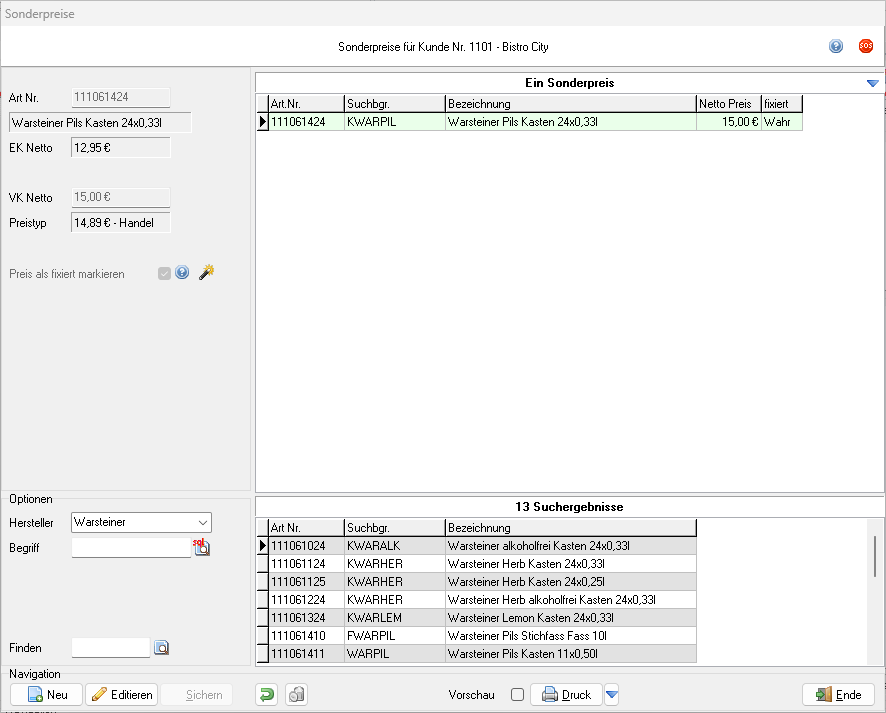Click Bezeichnung header in search results
This screenshot has height=713, width=886.
(x=569, y=528)
